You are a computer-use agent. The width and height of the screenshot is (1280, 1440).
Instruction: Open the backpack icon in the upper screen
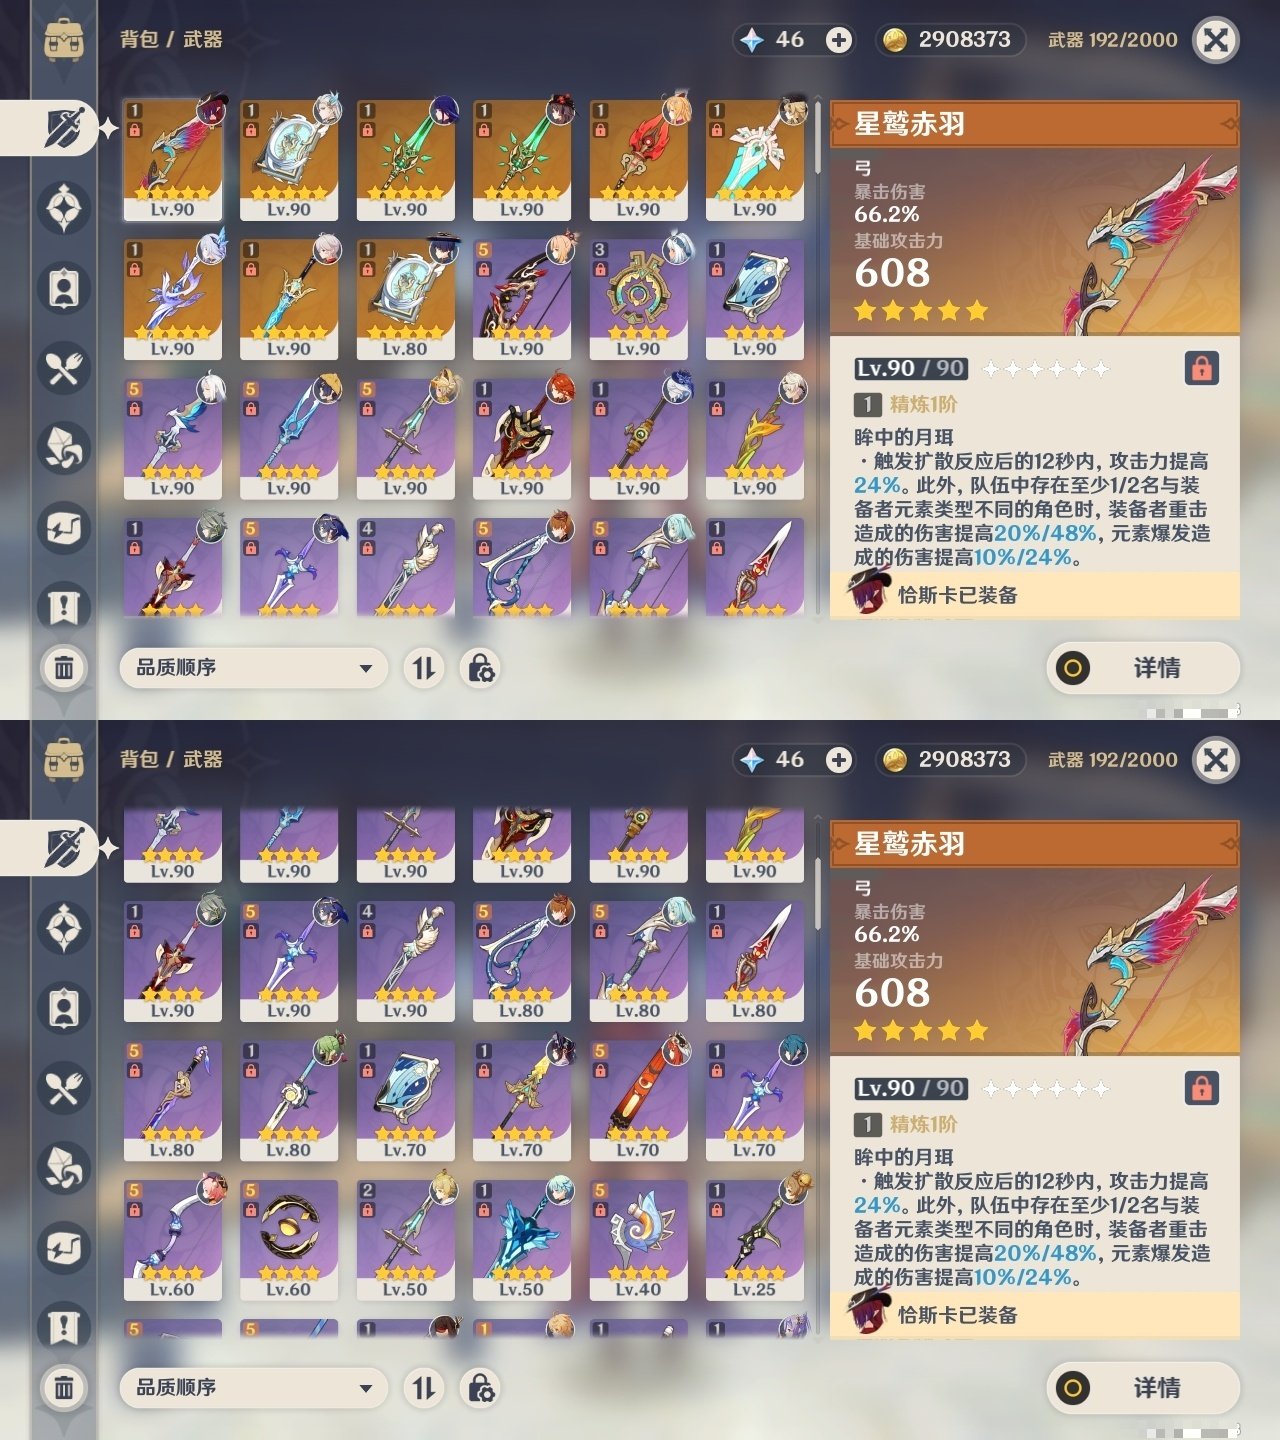tap(64, 40)
